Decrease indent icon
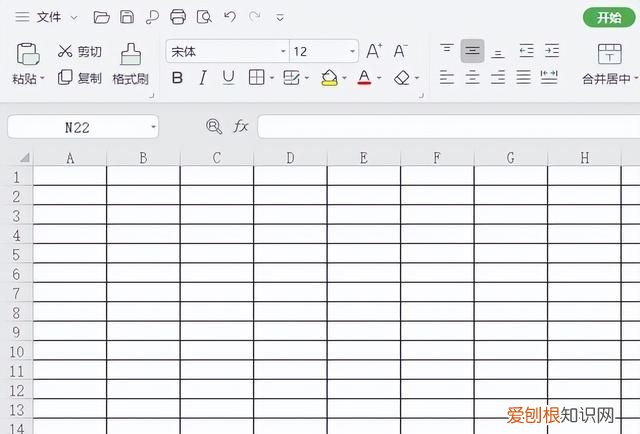The width and height of the screenshot is (640, 434). [527, 51]
